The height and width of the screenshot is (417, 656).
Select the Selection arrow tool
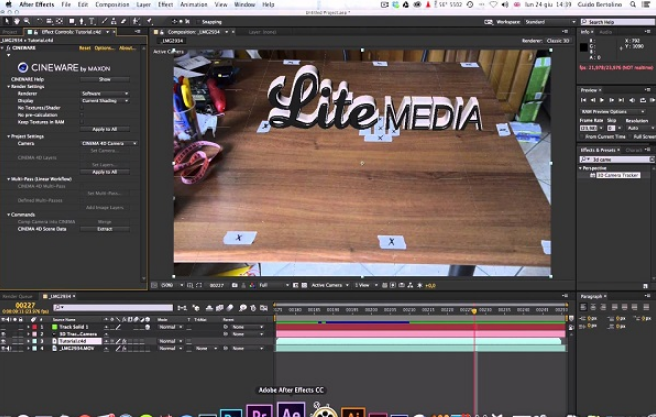click(x=7, y=21)
